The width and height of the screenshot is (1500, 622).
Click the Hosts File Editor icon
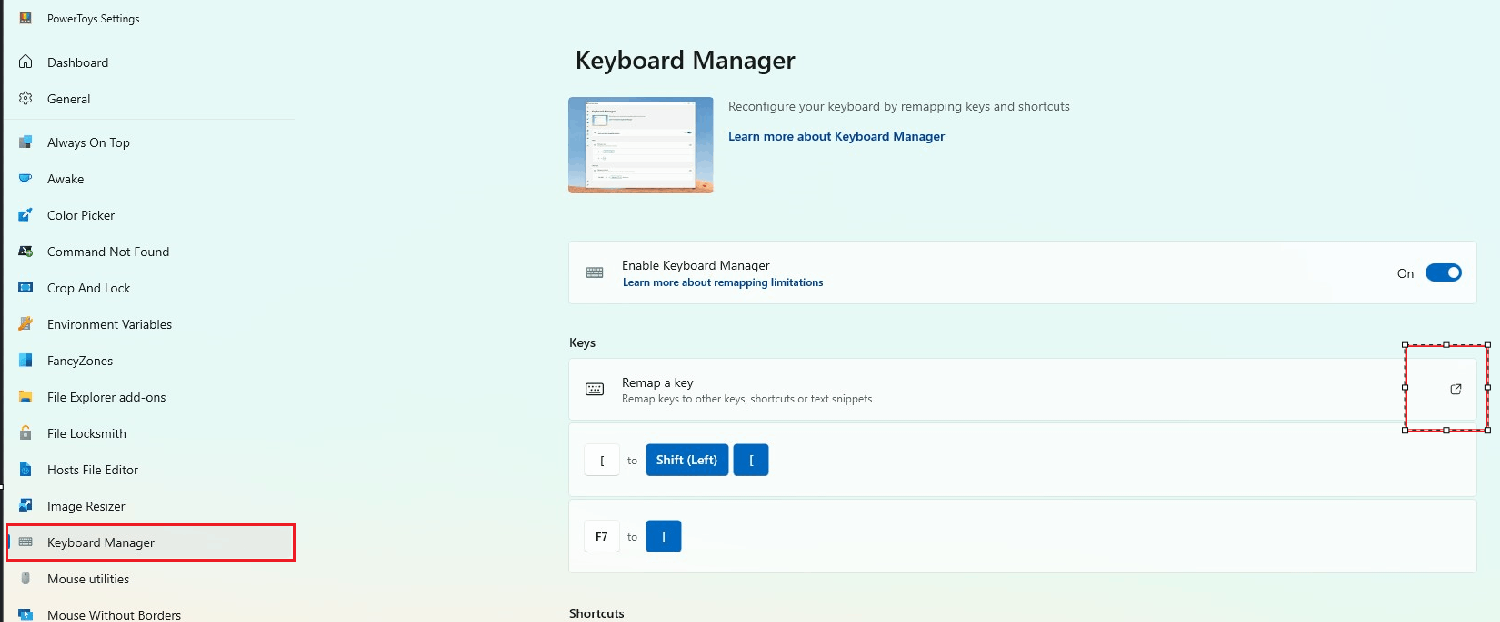pos(26,469)
